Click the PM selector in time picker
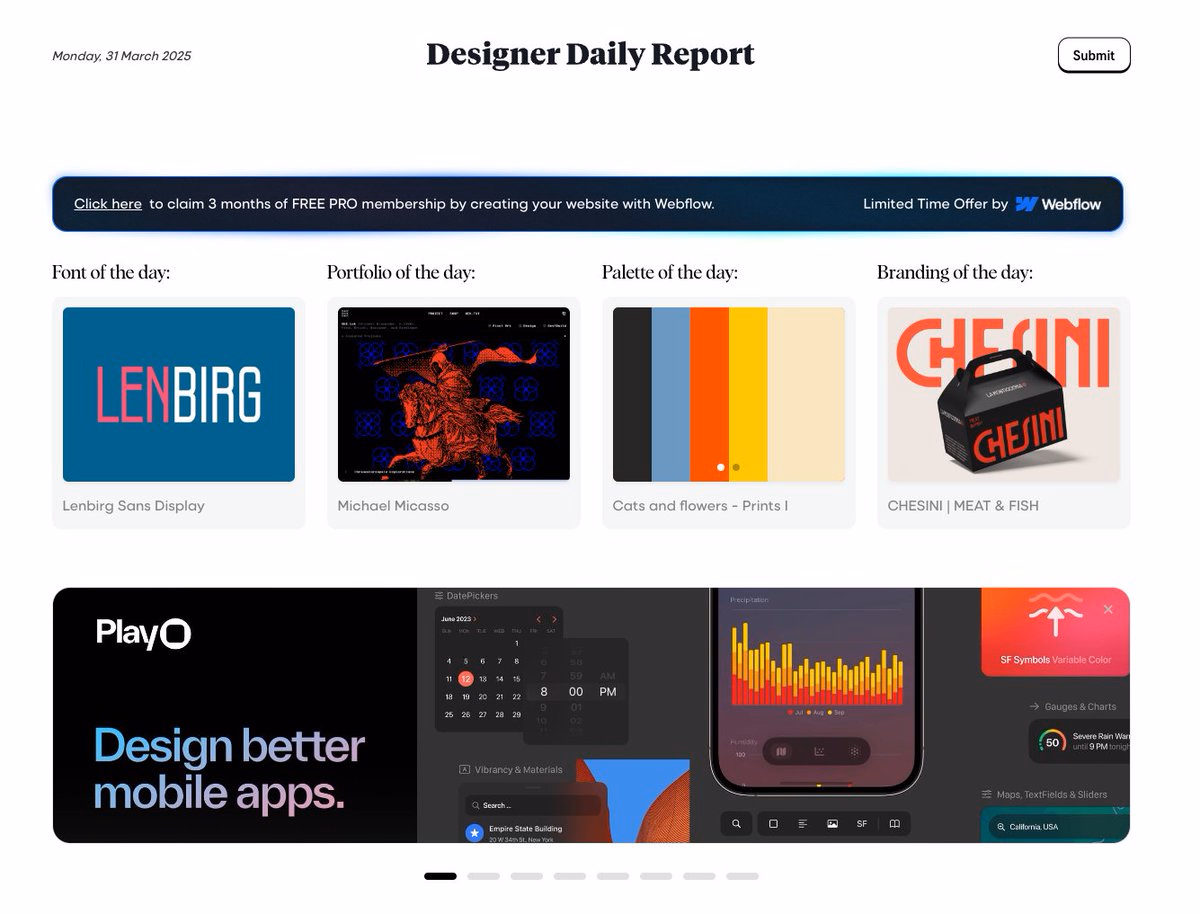This screenshot has width=1200, height=914. 608,692
